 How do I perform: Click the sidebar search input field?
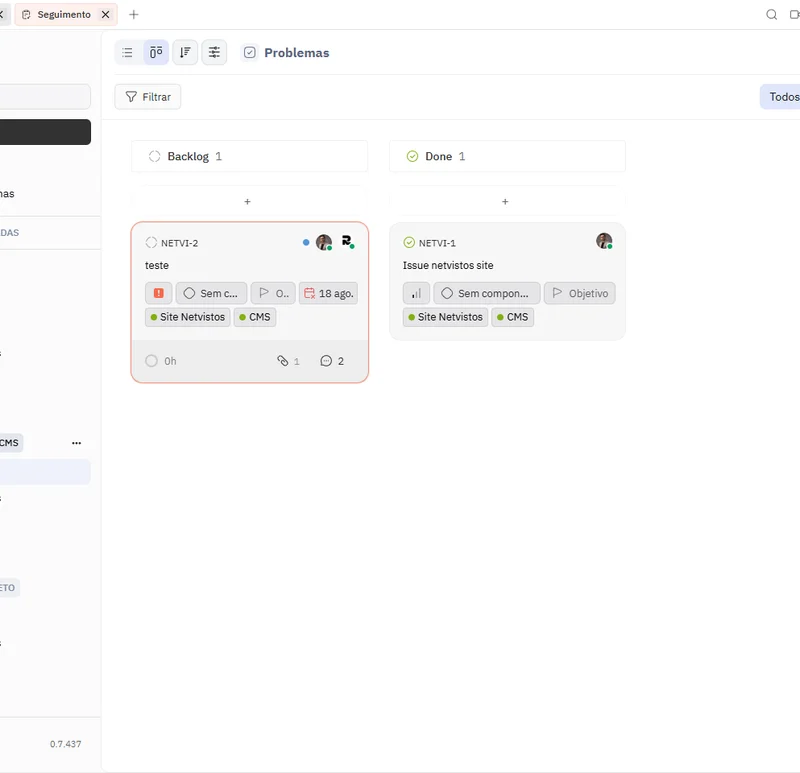pyautogui.click(x=45, y=97)
